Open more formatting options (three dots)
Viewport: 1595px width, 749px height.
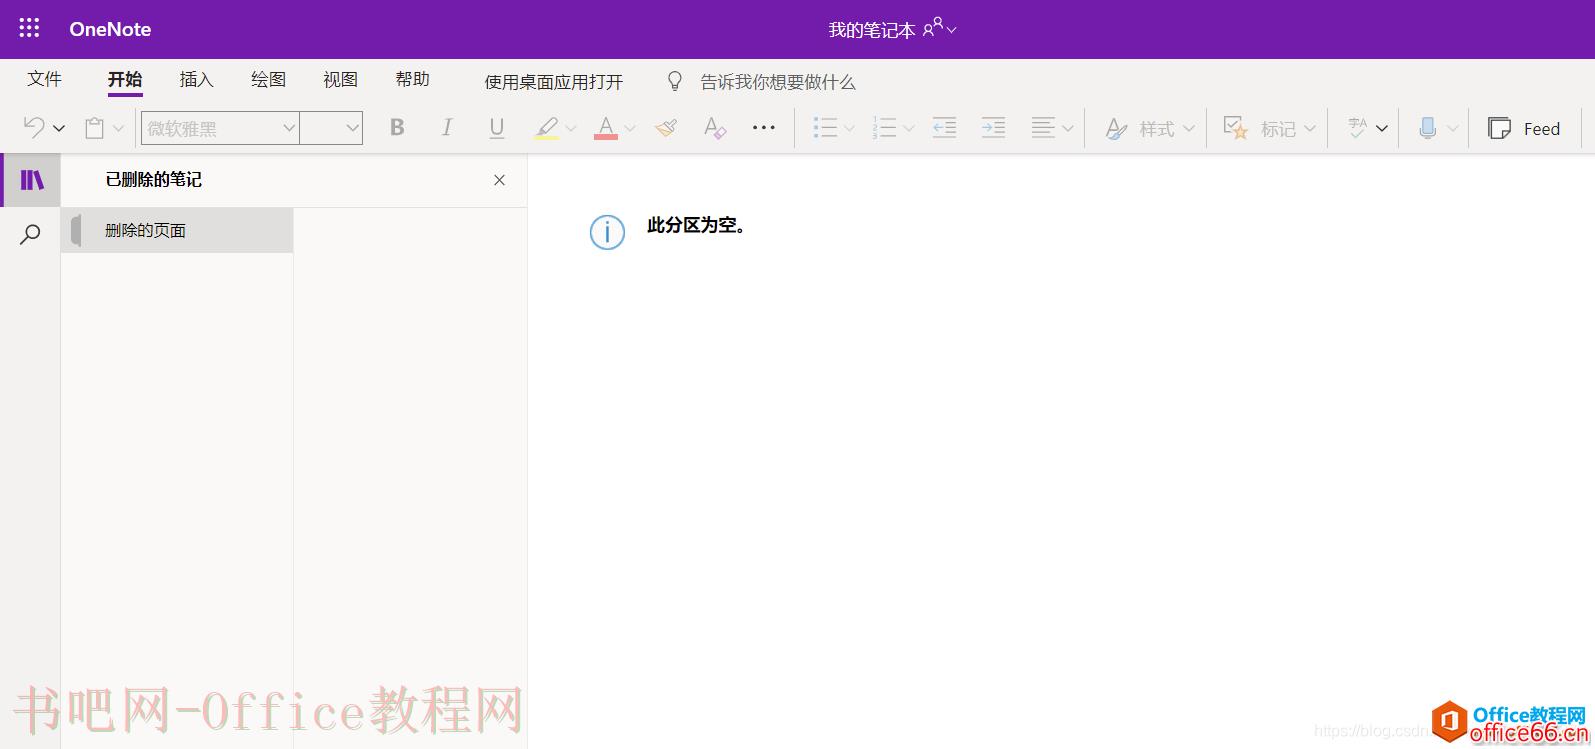[764, 128]
